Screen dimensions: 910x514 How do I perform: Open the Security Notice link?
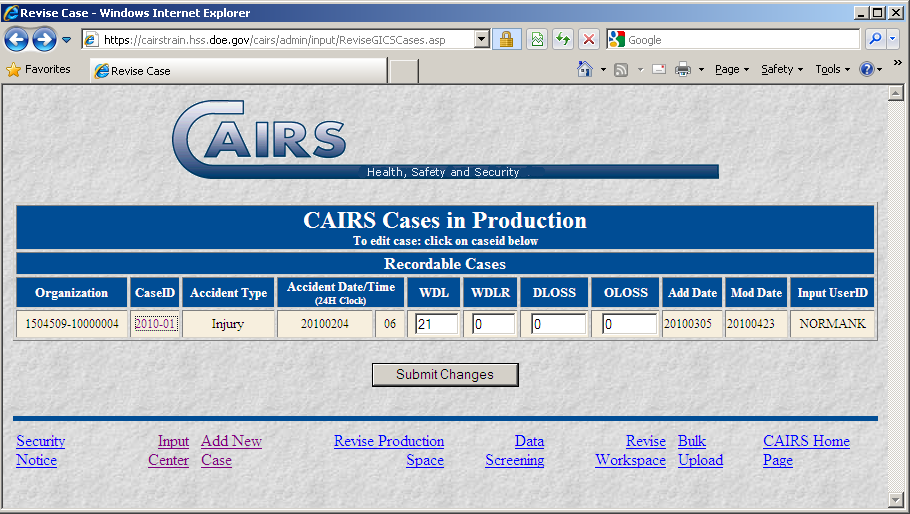(40, 451)
